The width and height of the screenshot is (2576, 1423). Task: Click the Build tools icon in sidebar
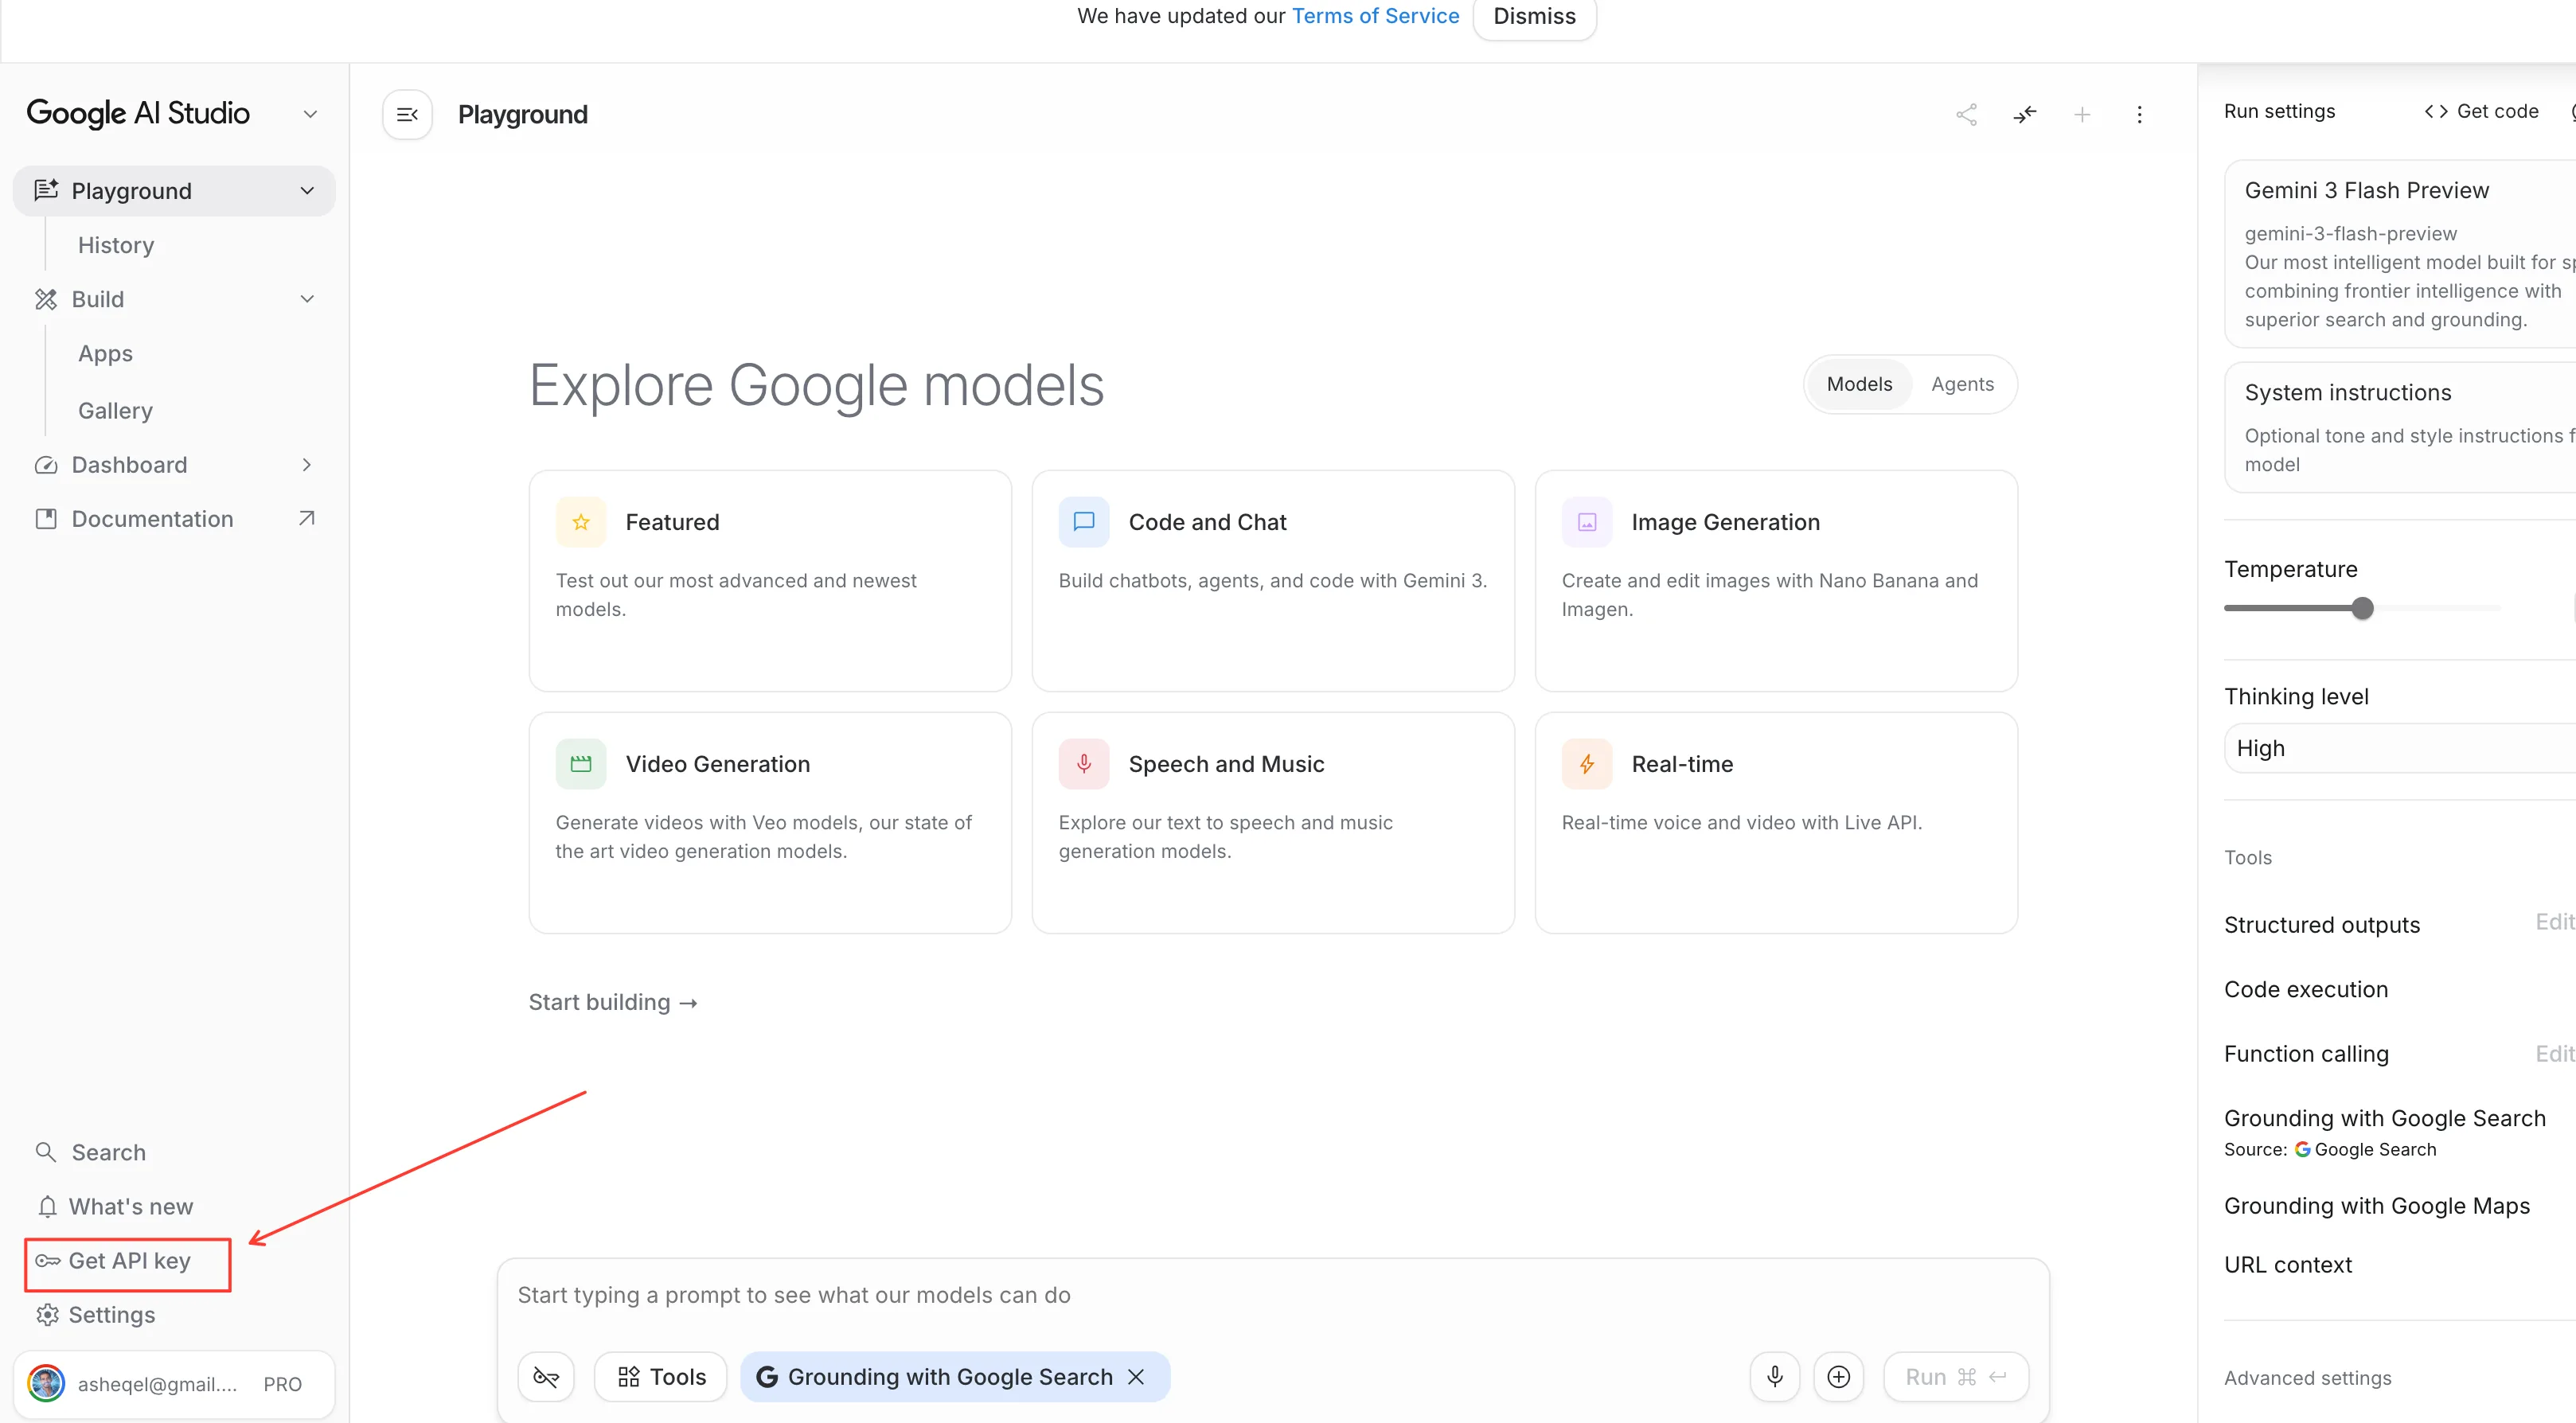(x=46, y=299)
